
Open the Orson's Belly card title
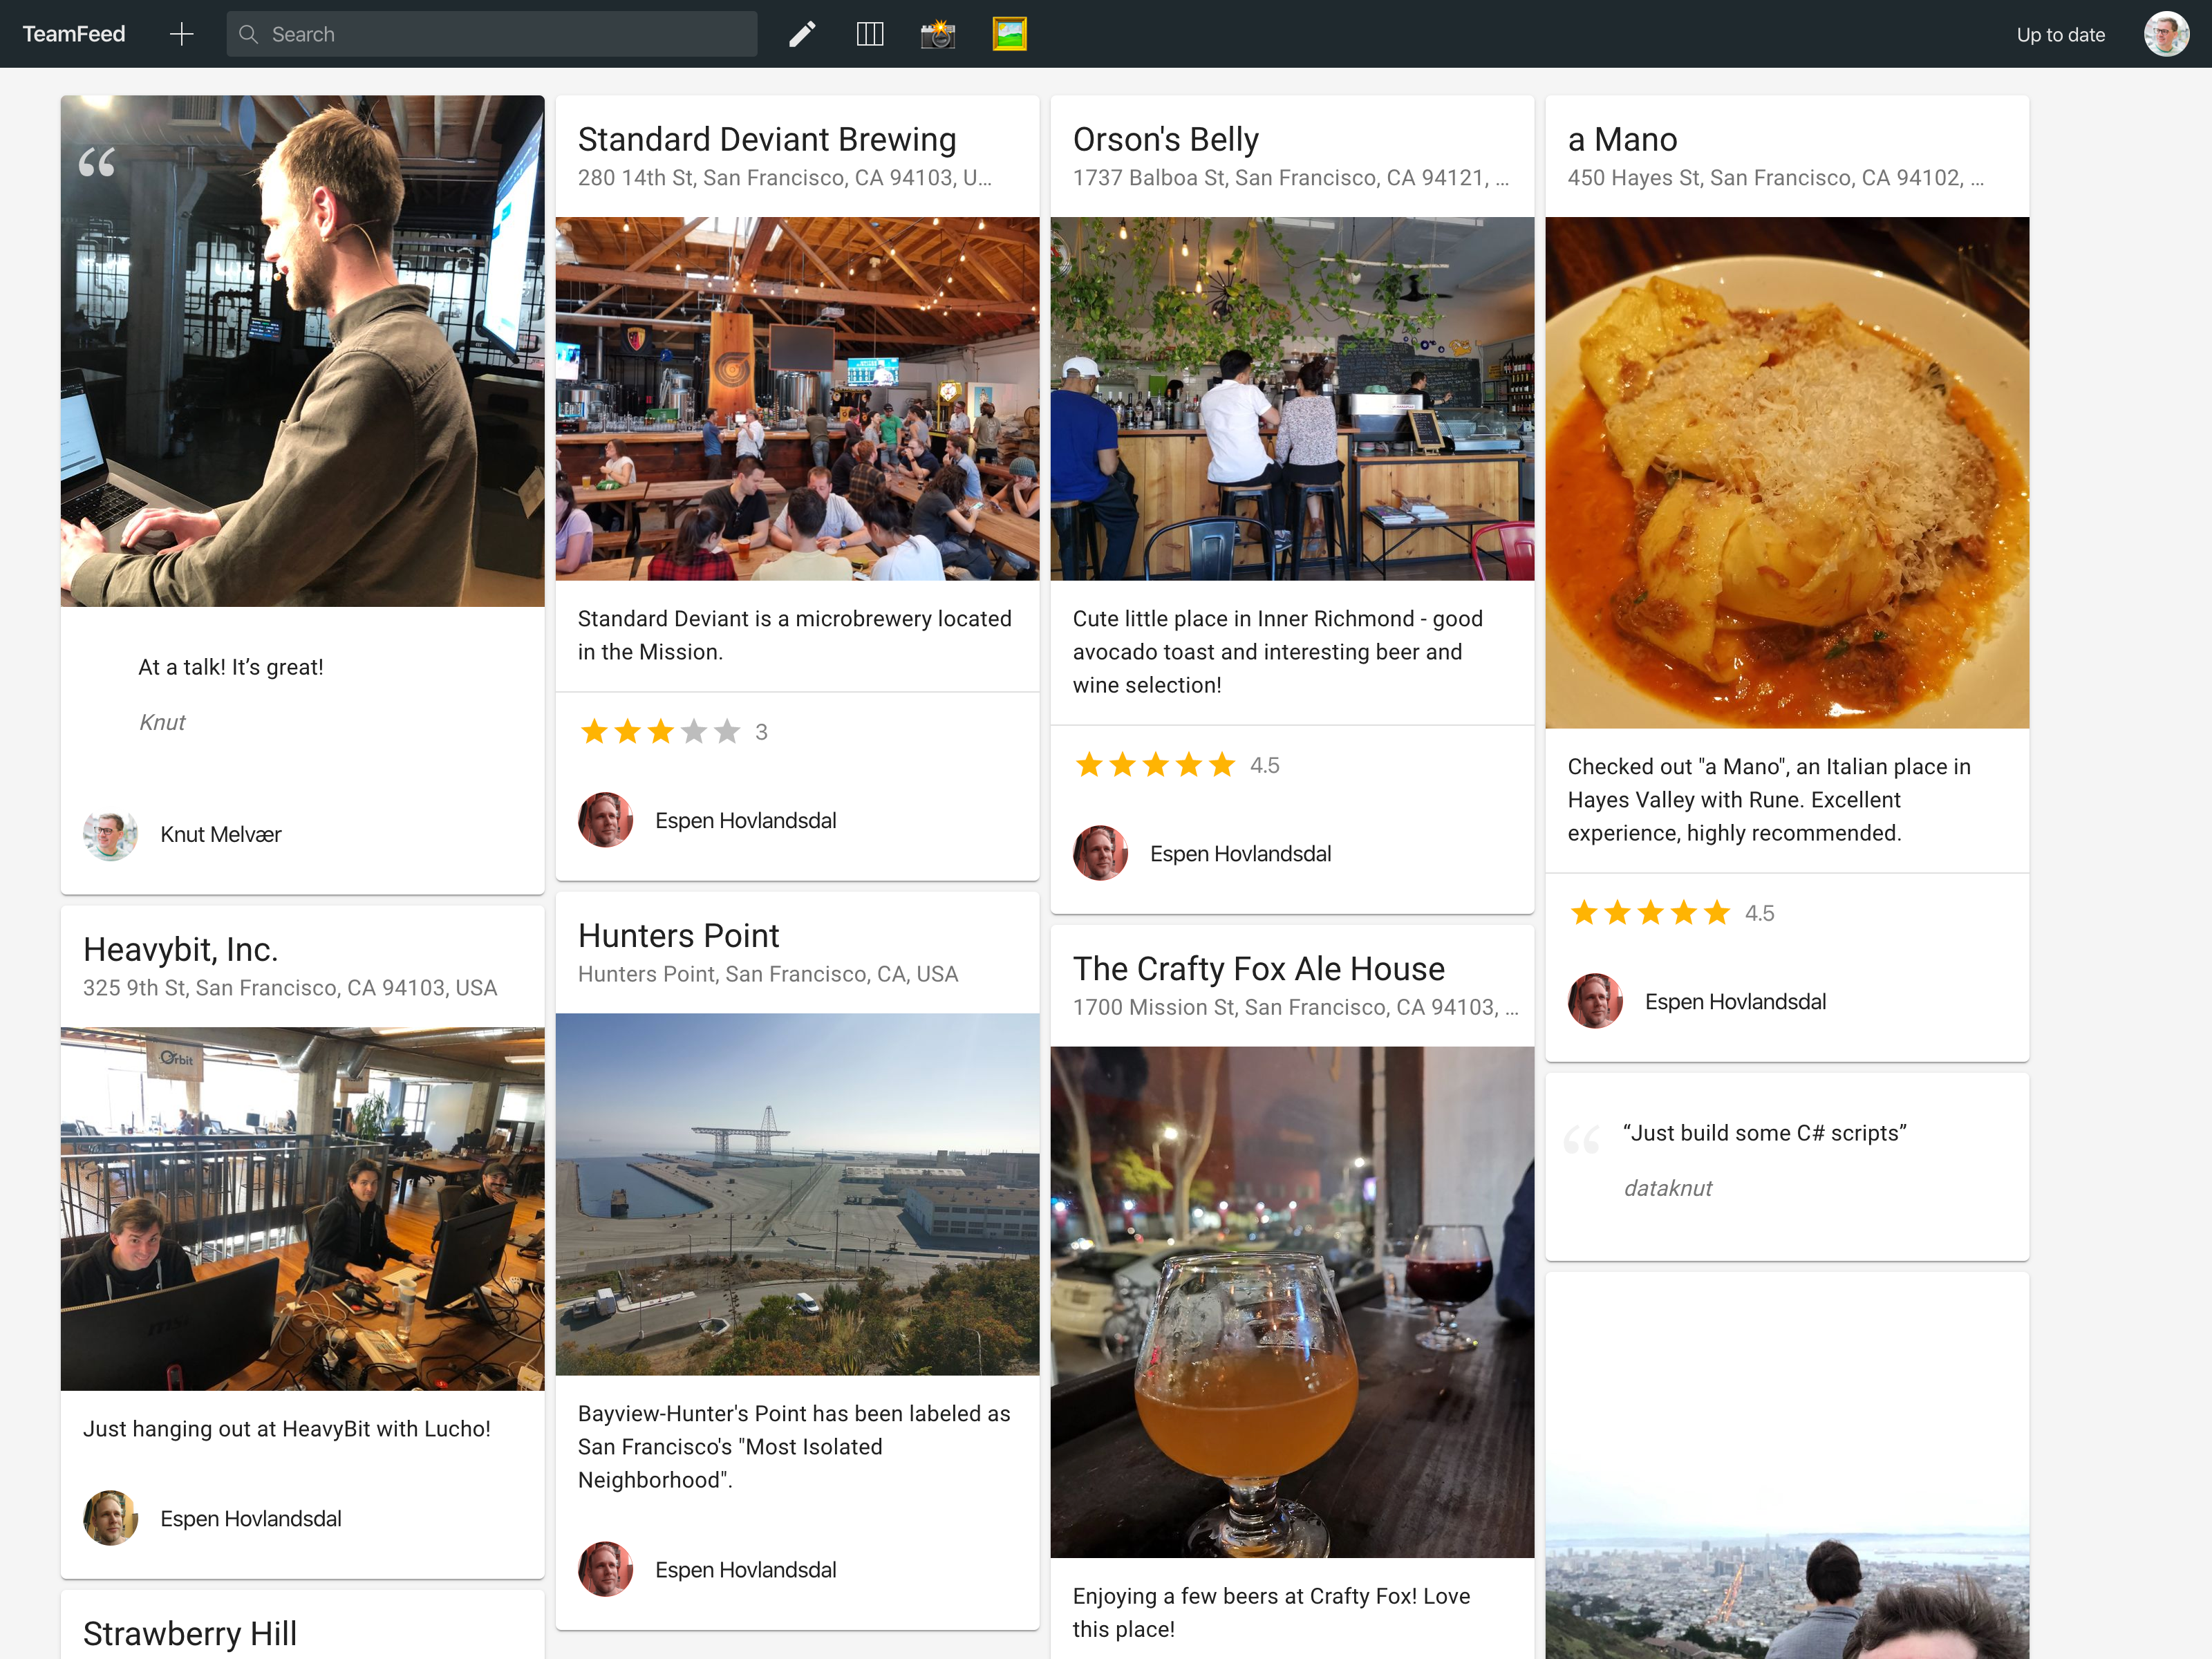[1165, 139]
